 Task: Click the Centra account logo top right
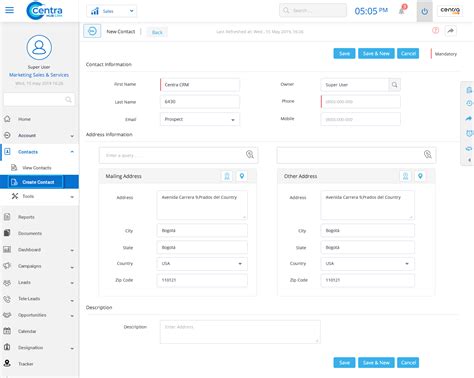(450, 11)
